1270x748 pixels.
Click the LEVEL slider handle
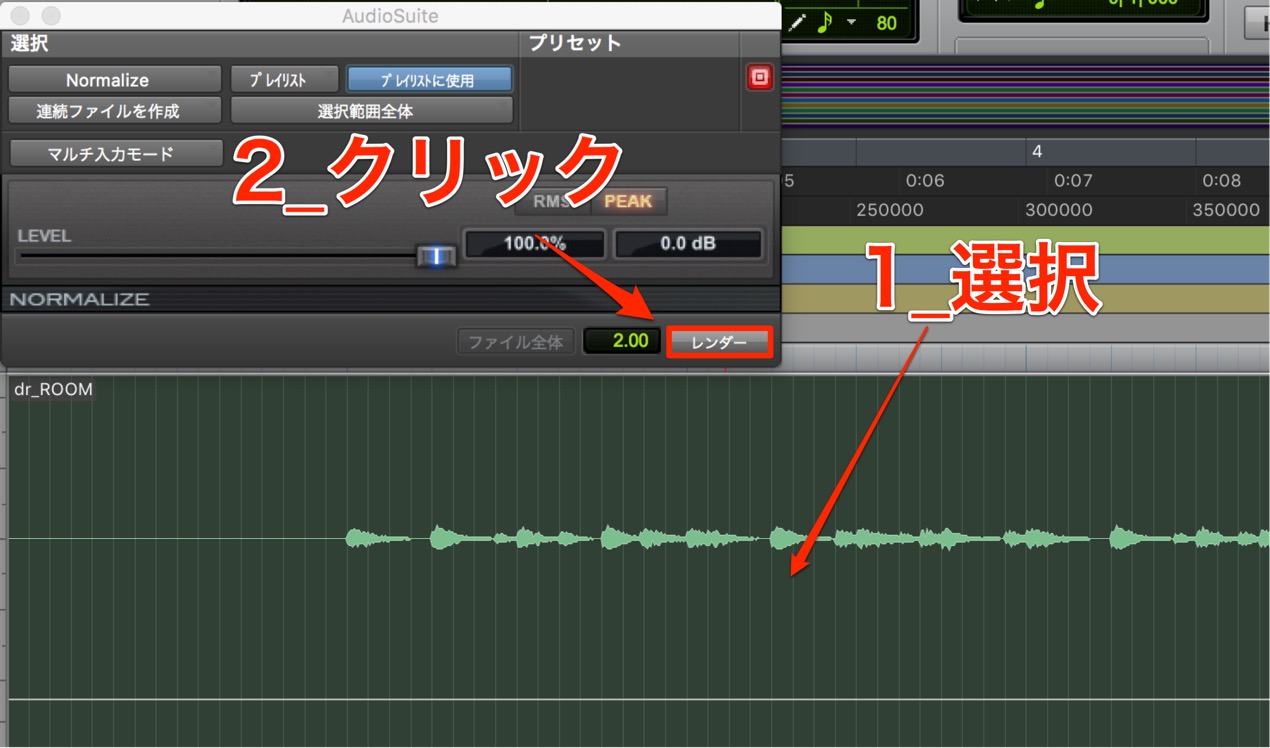coord(436,256)
